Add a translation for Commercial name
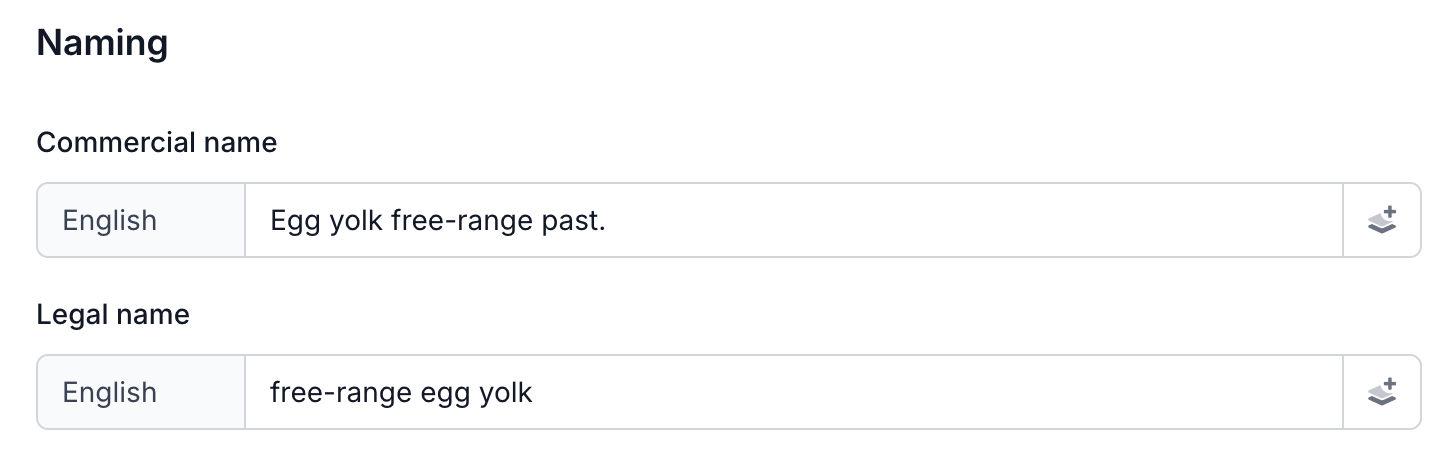This screenshot has width=1456, height=462. point(1381,220)
